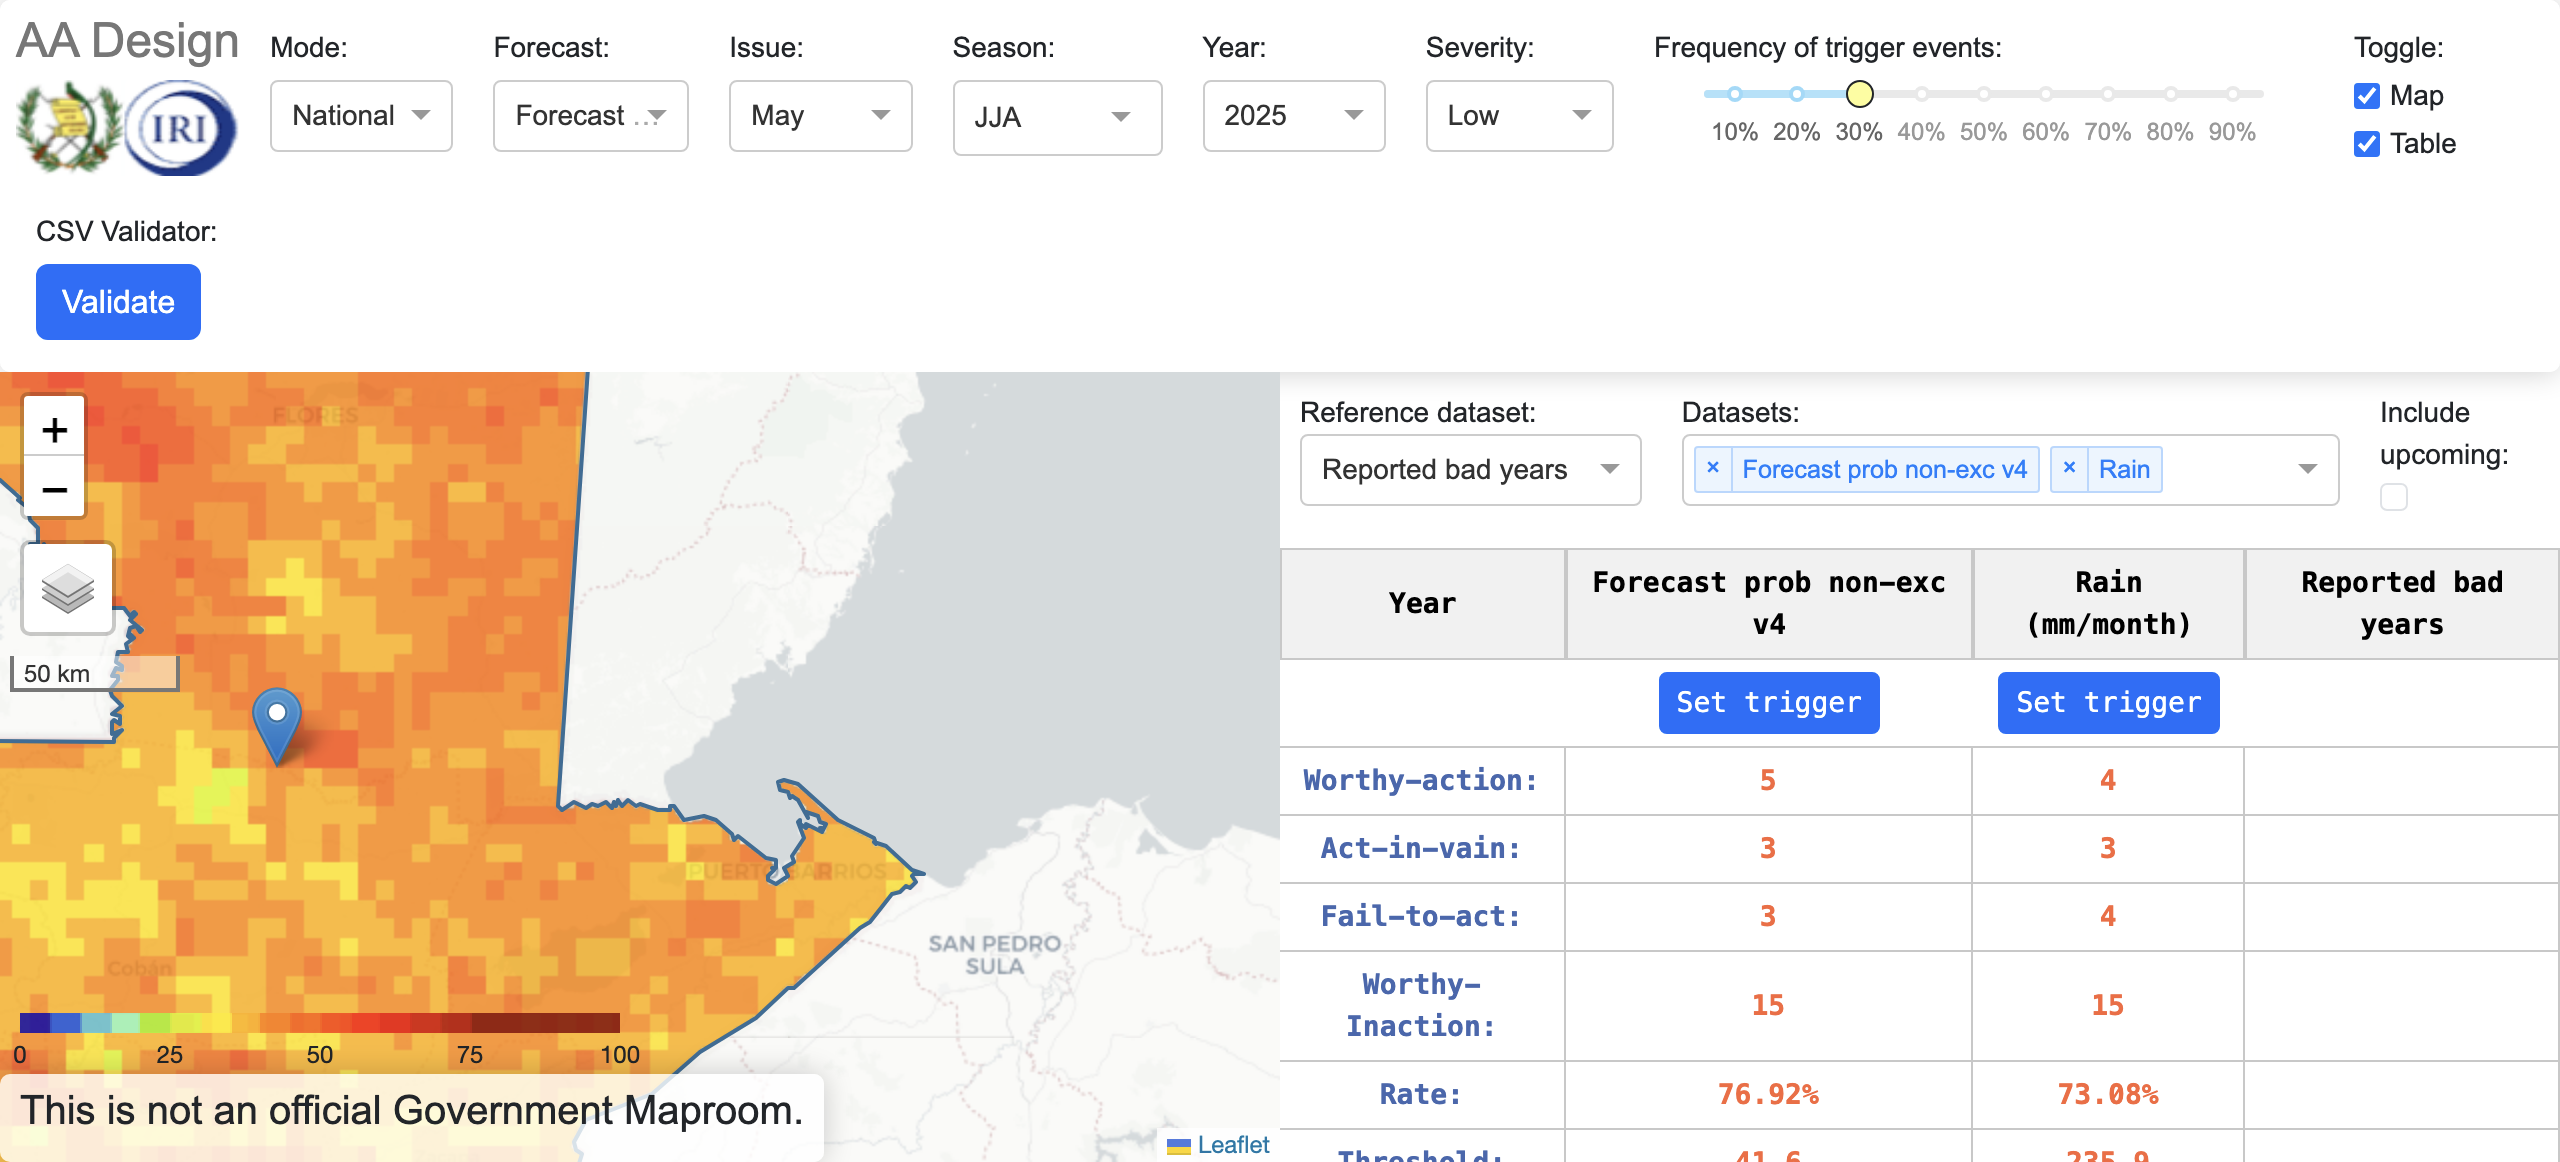Image resolution: width=2560 pixels, height=1162 pixels.
Task: Click the Guatemala coat of arms logo
Action: 68,128
